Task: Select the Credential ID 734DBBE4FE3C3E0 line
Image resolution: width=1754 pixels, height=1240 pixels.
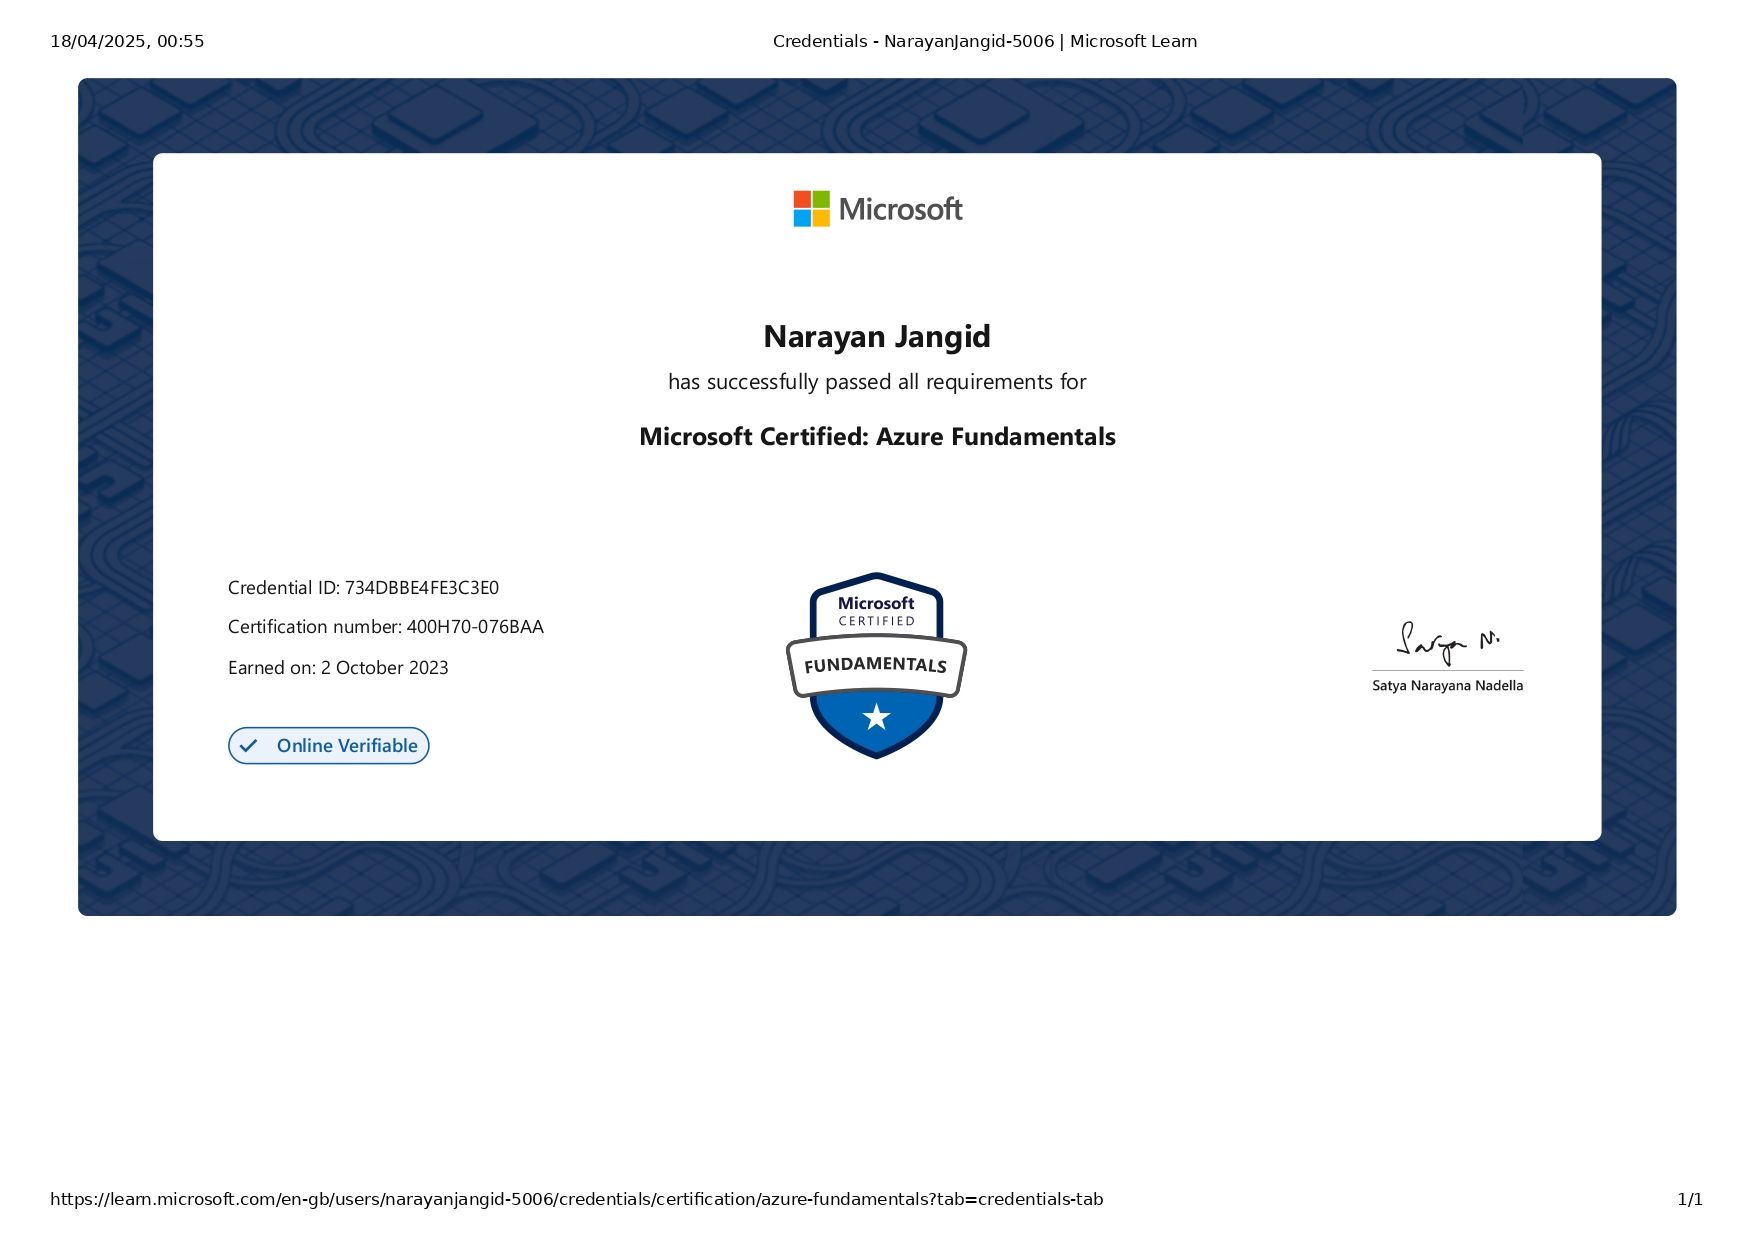Action: click(x=363, y=588)
